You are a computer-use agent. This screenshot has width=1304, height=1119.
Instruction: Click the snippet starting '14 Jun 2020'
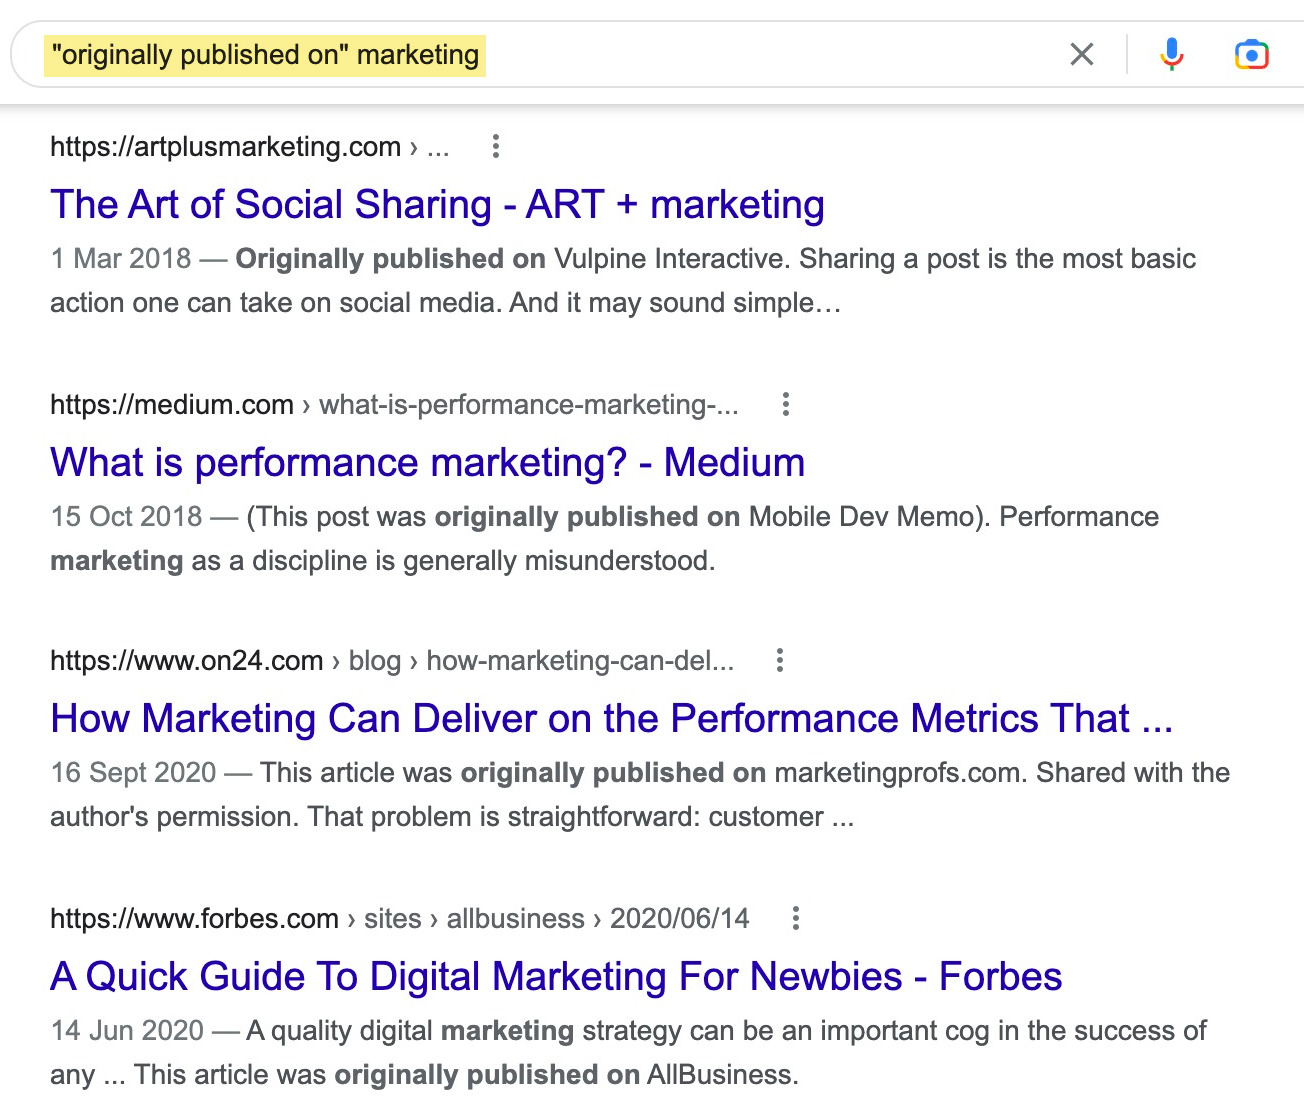click(x=628, y=1053)
